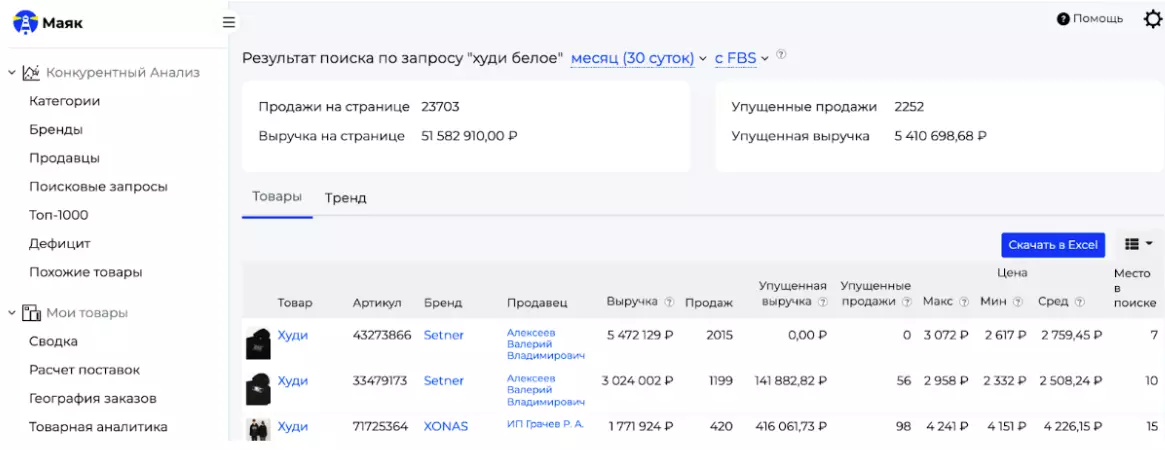Switch to the Тренд tab

coord(345,198)
